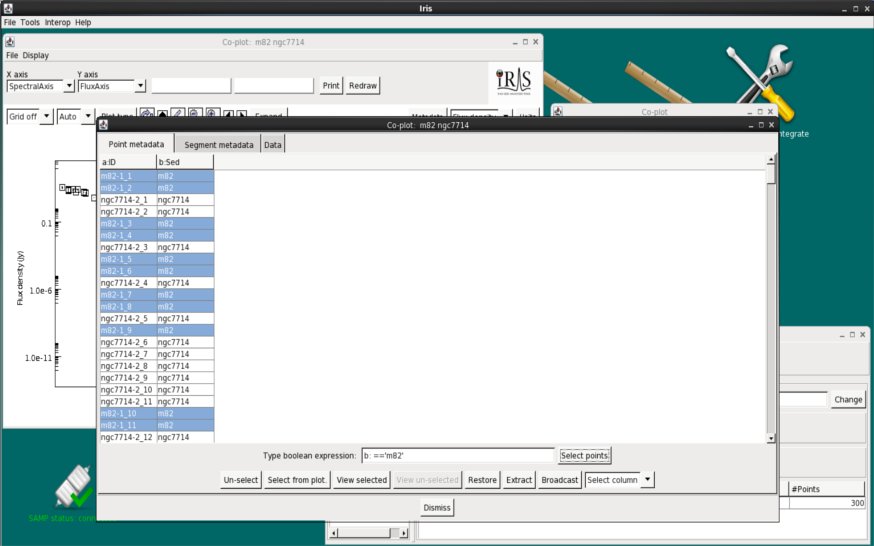Screen dimensions: 874x546
Task: Switch to the Segment metadata tab
Action: coord(218,145)
